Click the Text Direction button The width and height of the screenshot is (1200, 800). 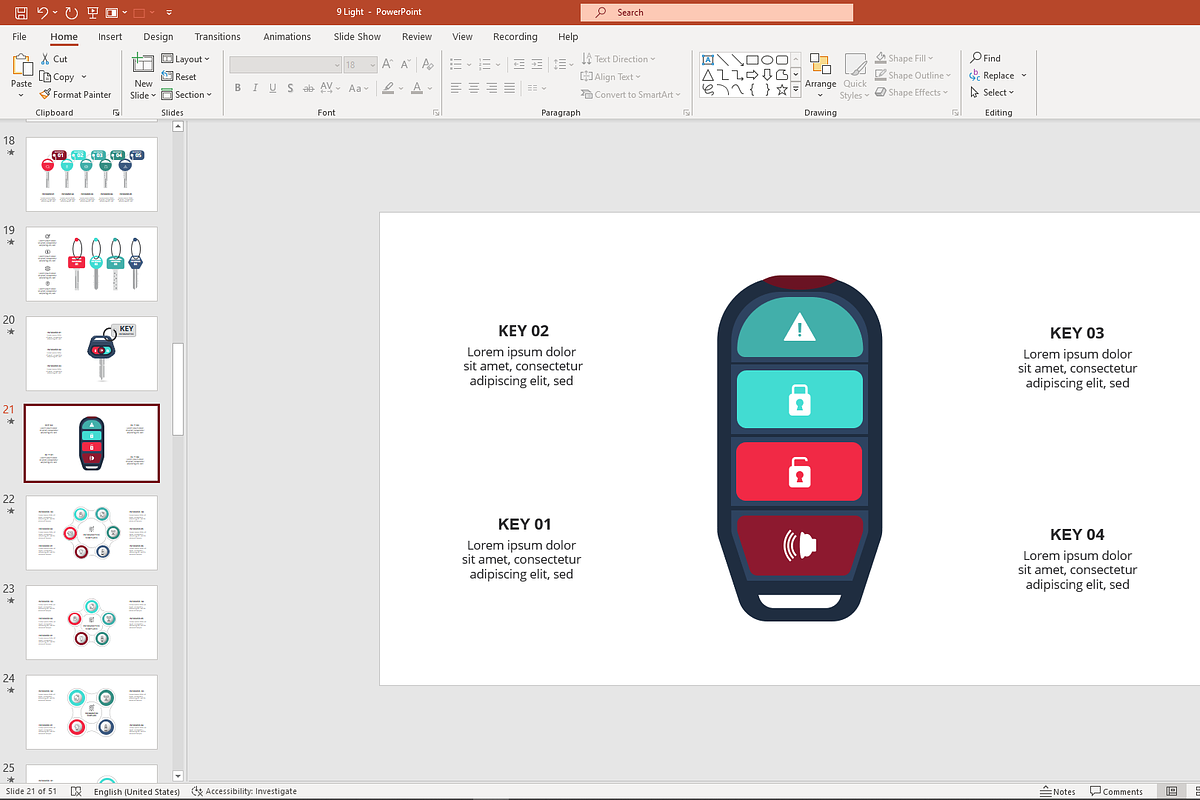point(618,59)
